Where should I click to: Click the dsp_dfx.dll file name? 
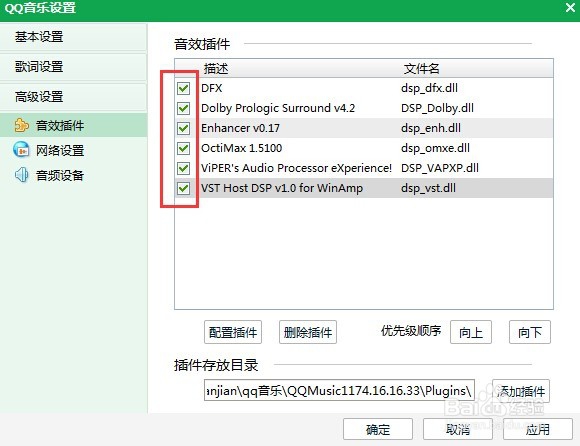pos(429,88)
